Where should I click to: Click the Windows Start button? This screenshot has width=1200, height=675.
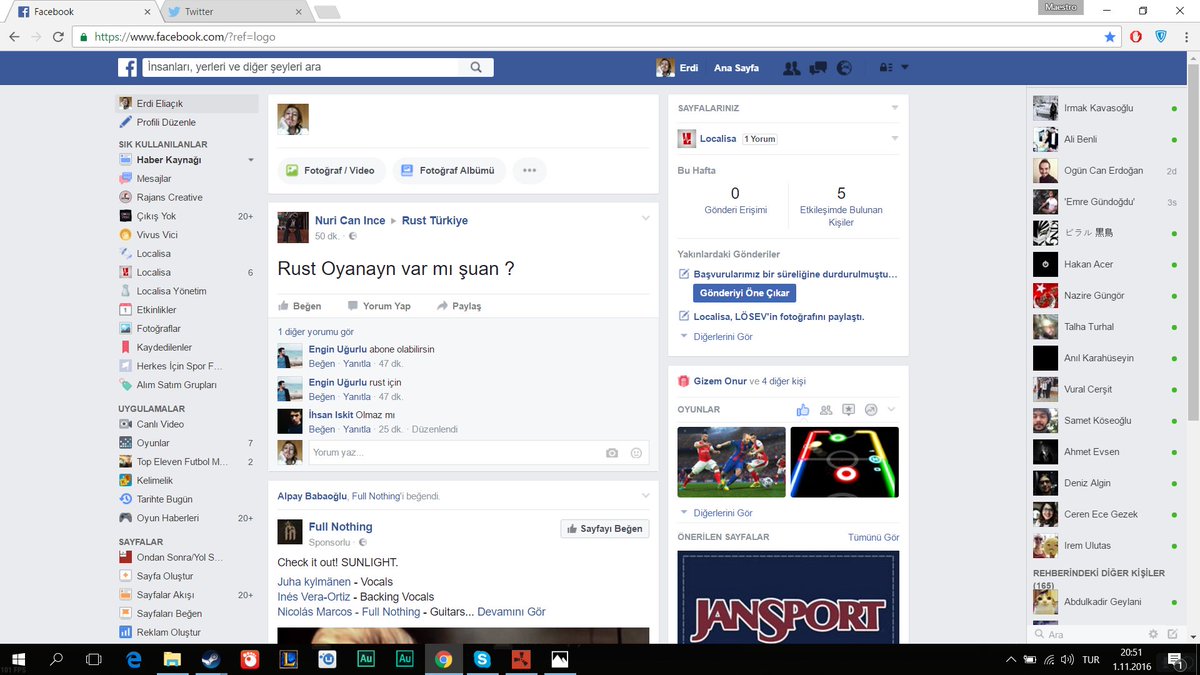point(19,659)
